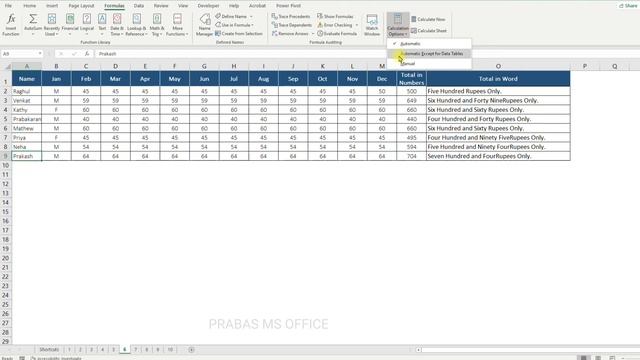The width and height of the screenshot is (640, 360).
Task: Switch to the Review tab
Action: point(161,6)
